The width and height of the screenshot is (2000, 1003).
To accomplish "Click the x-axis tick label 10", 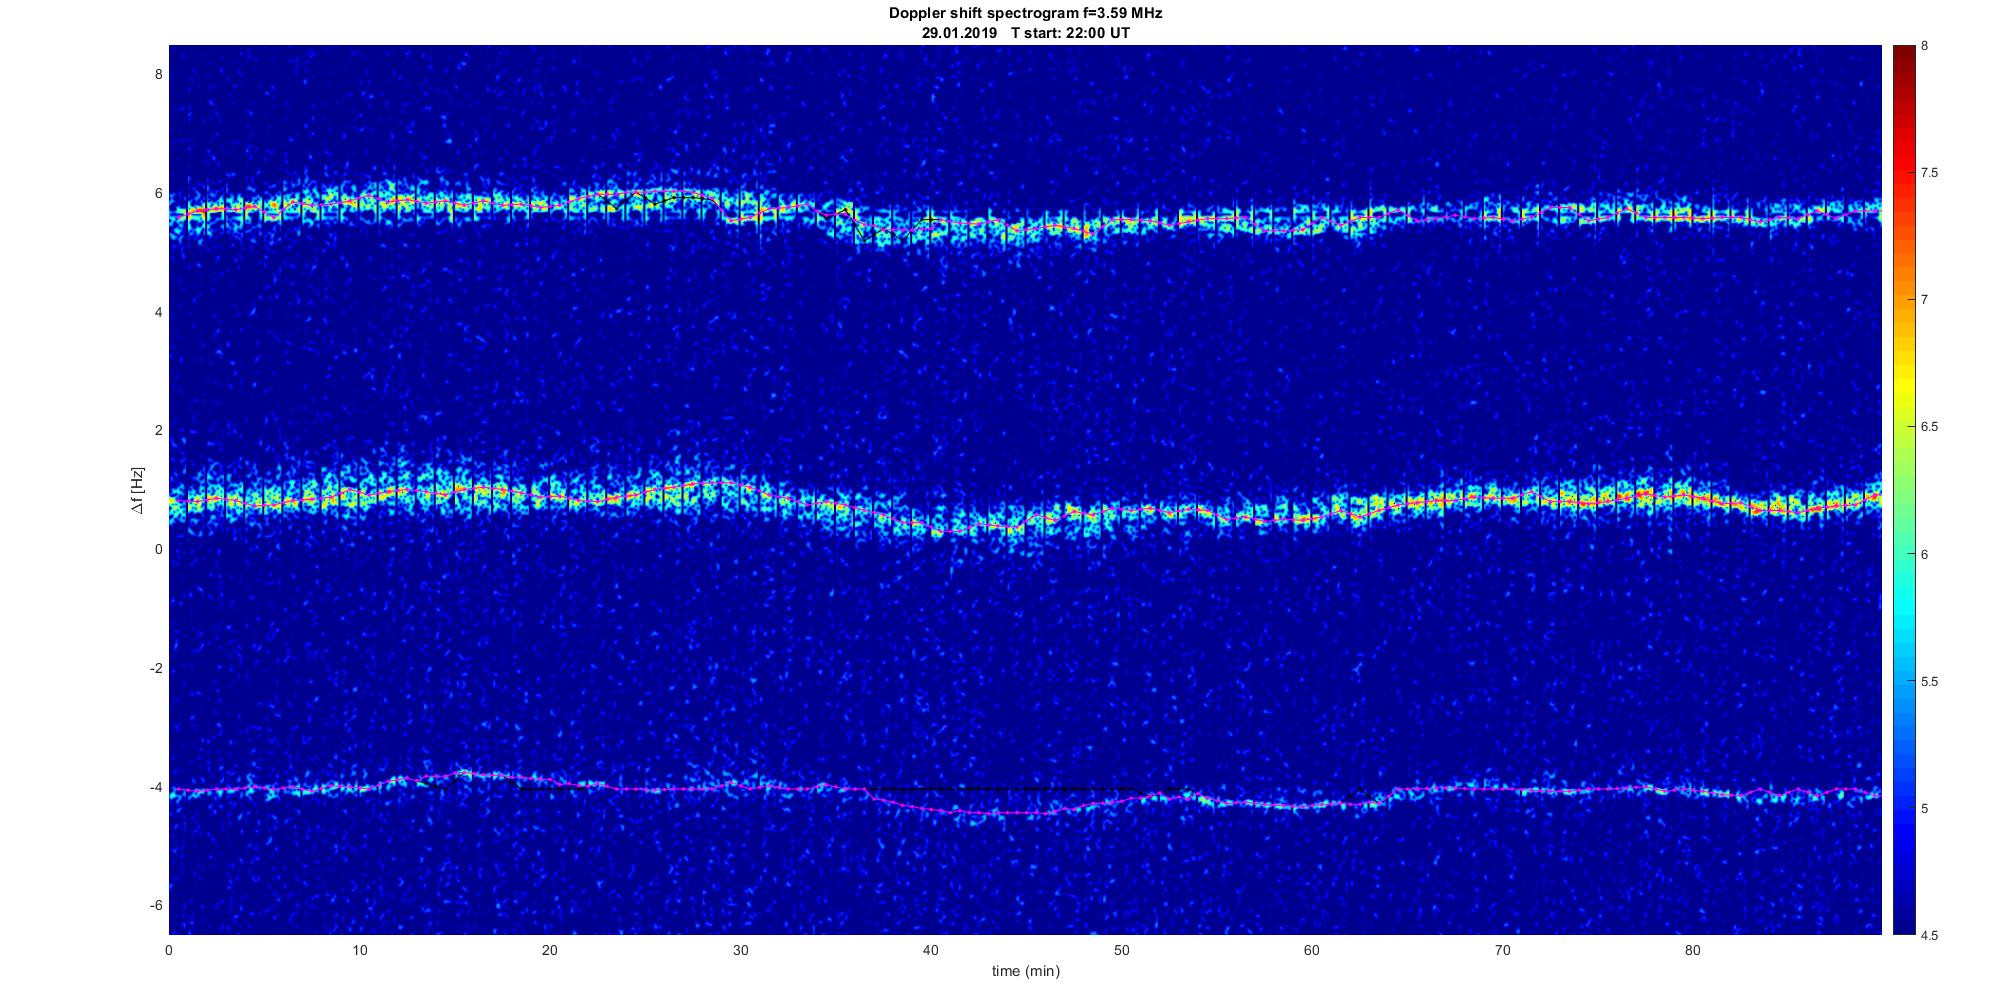I will (x=359, y=950).
